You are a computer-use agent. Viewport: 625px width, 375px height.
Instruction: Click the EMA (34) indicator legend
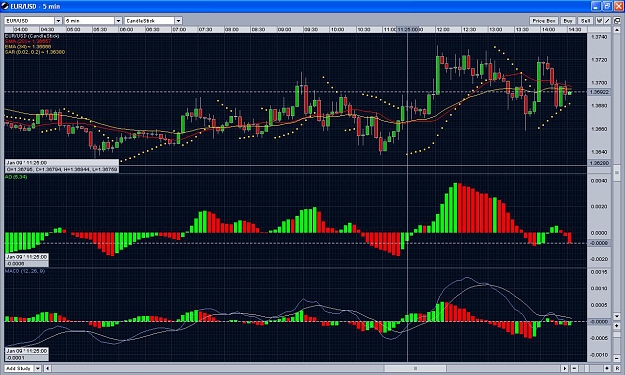[28, 47]
